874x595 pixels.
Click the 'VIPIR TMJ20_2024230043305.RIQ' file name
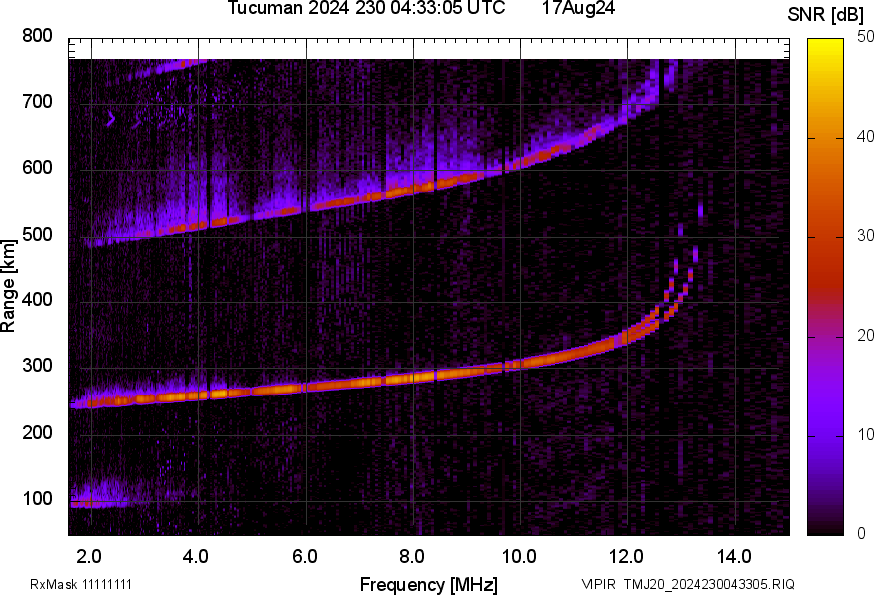click(688, 584)
